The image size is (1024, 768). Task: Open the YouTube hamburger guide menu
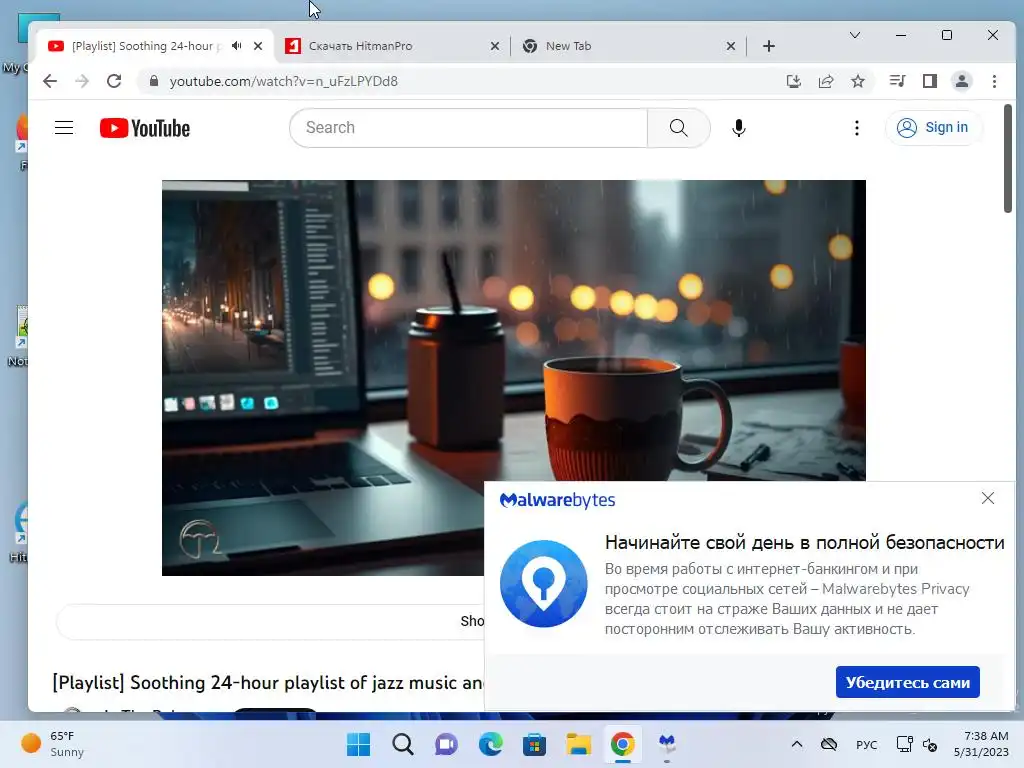(x=64, y=127)
